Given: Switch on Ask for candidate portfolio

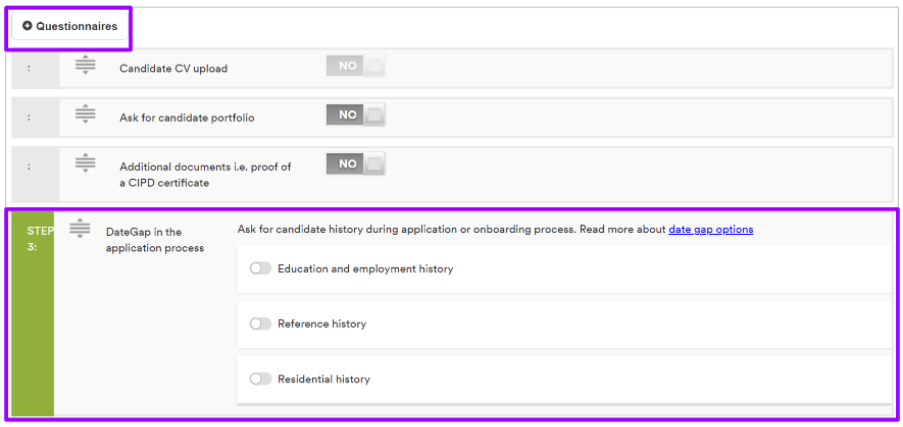Looking at the screenshot, I should (x=355, y=115).
